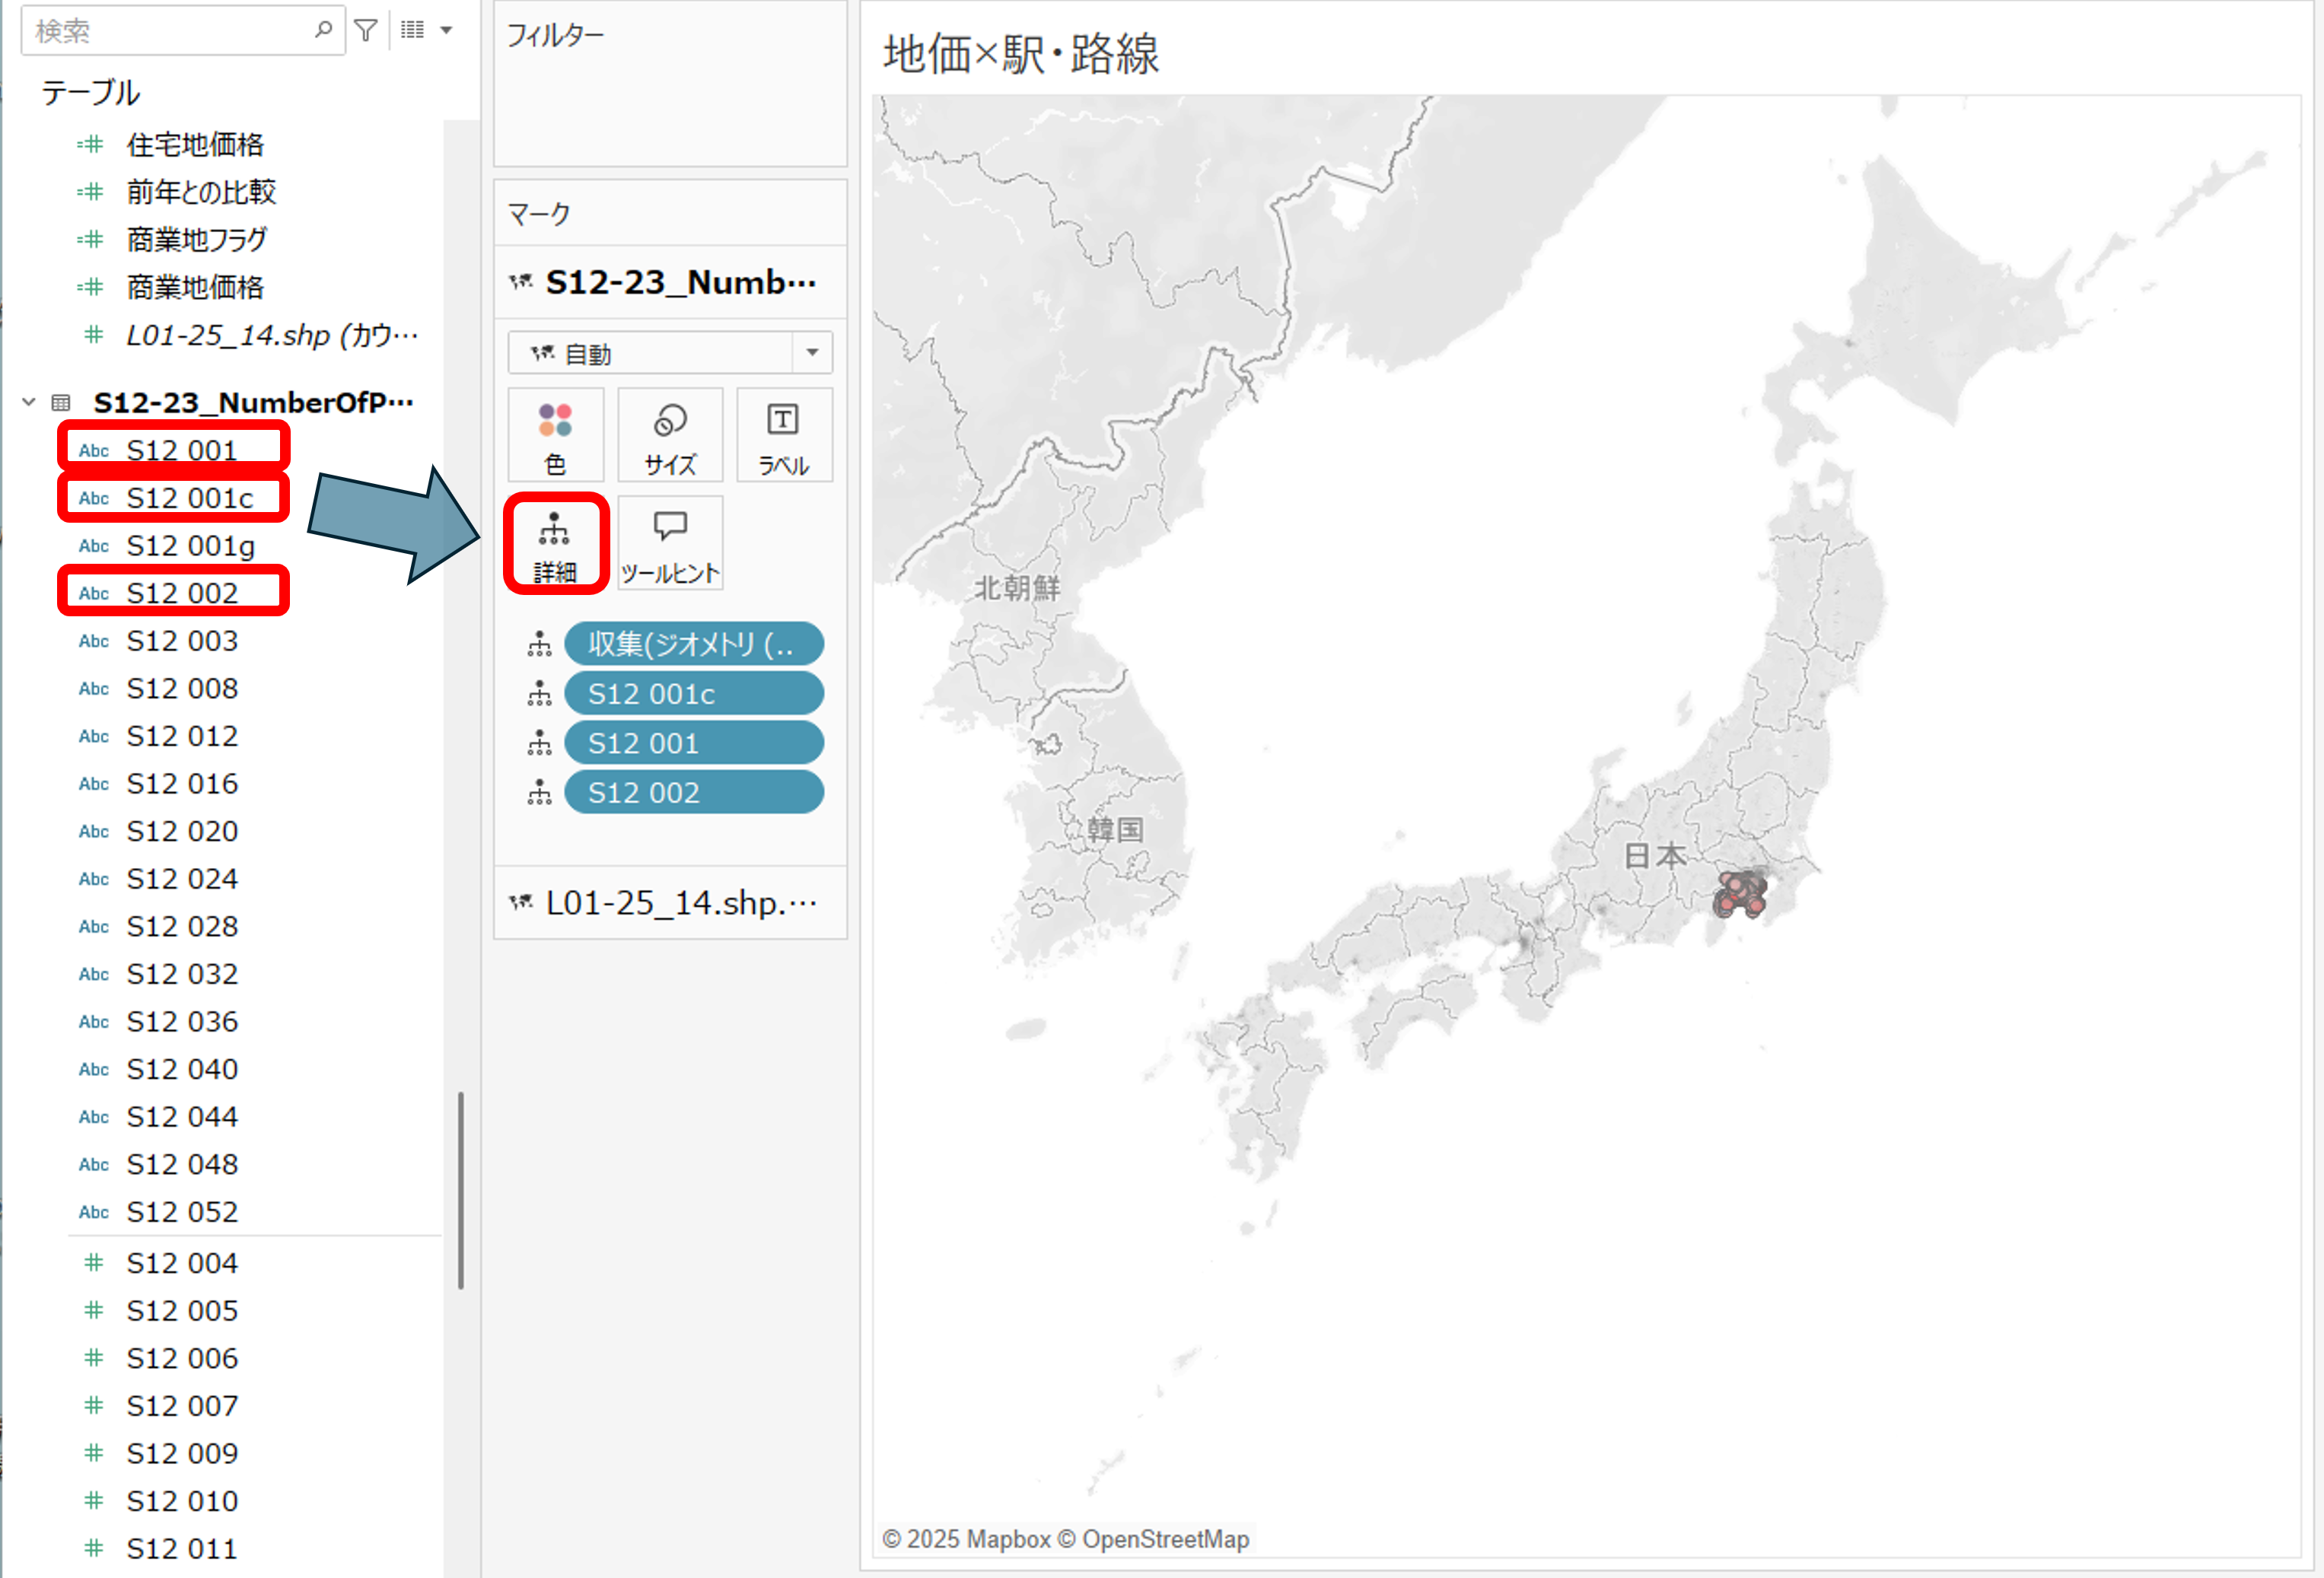The width and height of the screenshot is (2324, 1578).
Task: Open the 色 color marks button
Action: (555, 436)
